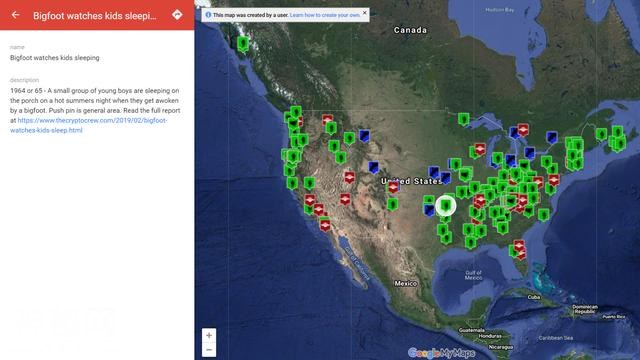The height and width of the screenshot is (360, 640).
Task: Open thecryptocrew.com Bigfoot report link
Action: click(88, 125)
